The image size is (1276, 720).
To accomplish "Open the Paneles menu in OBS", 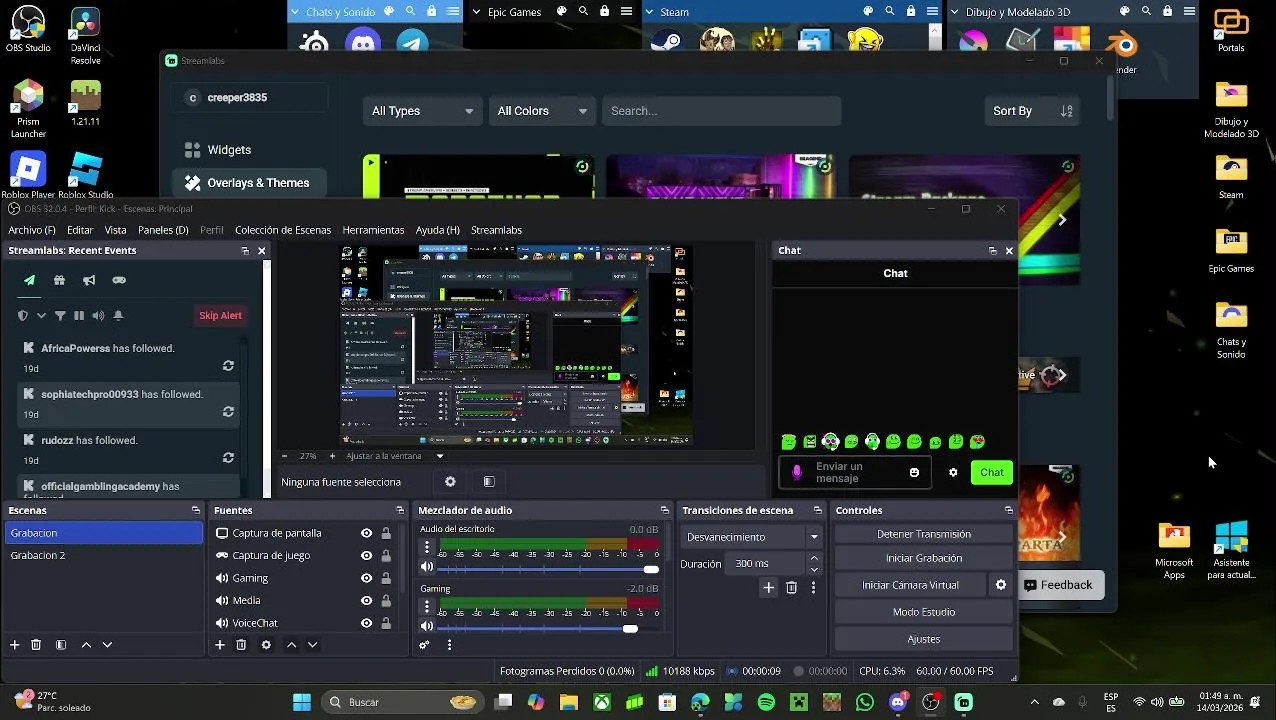I will tap(163, 230).
